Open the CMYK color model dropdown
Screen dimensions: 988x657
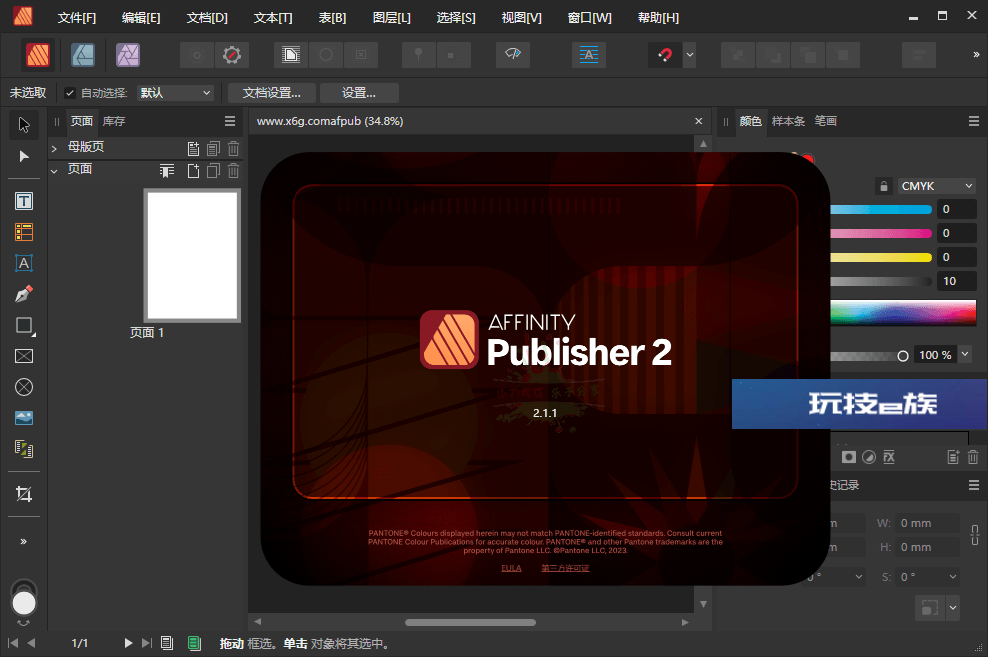tap(936, 186)
